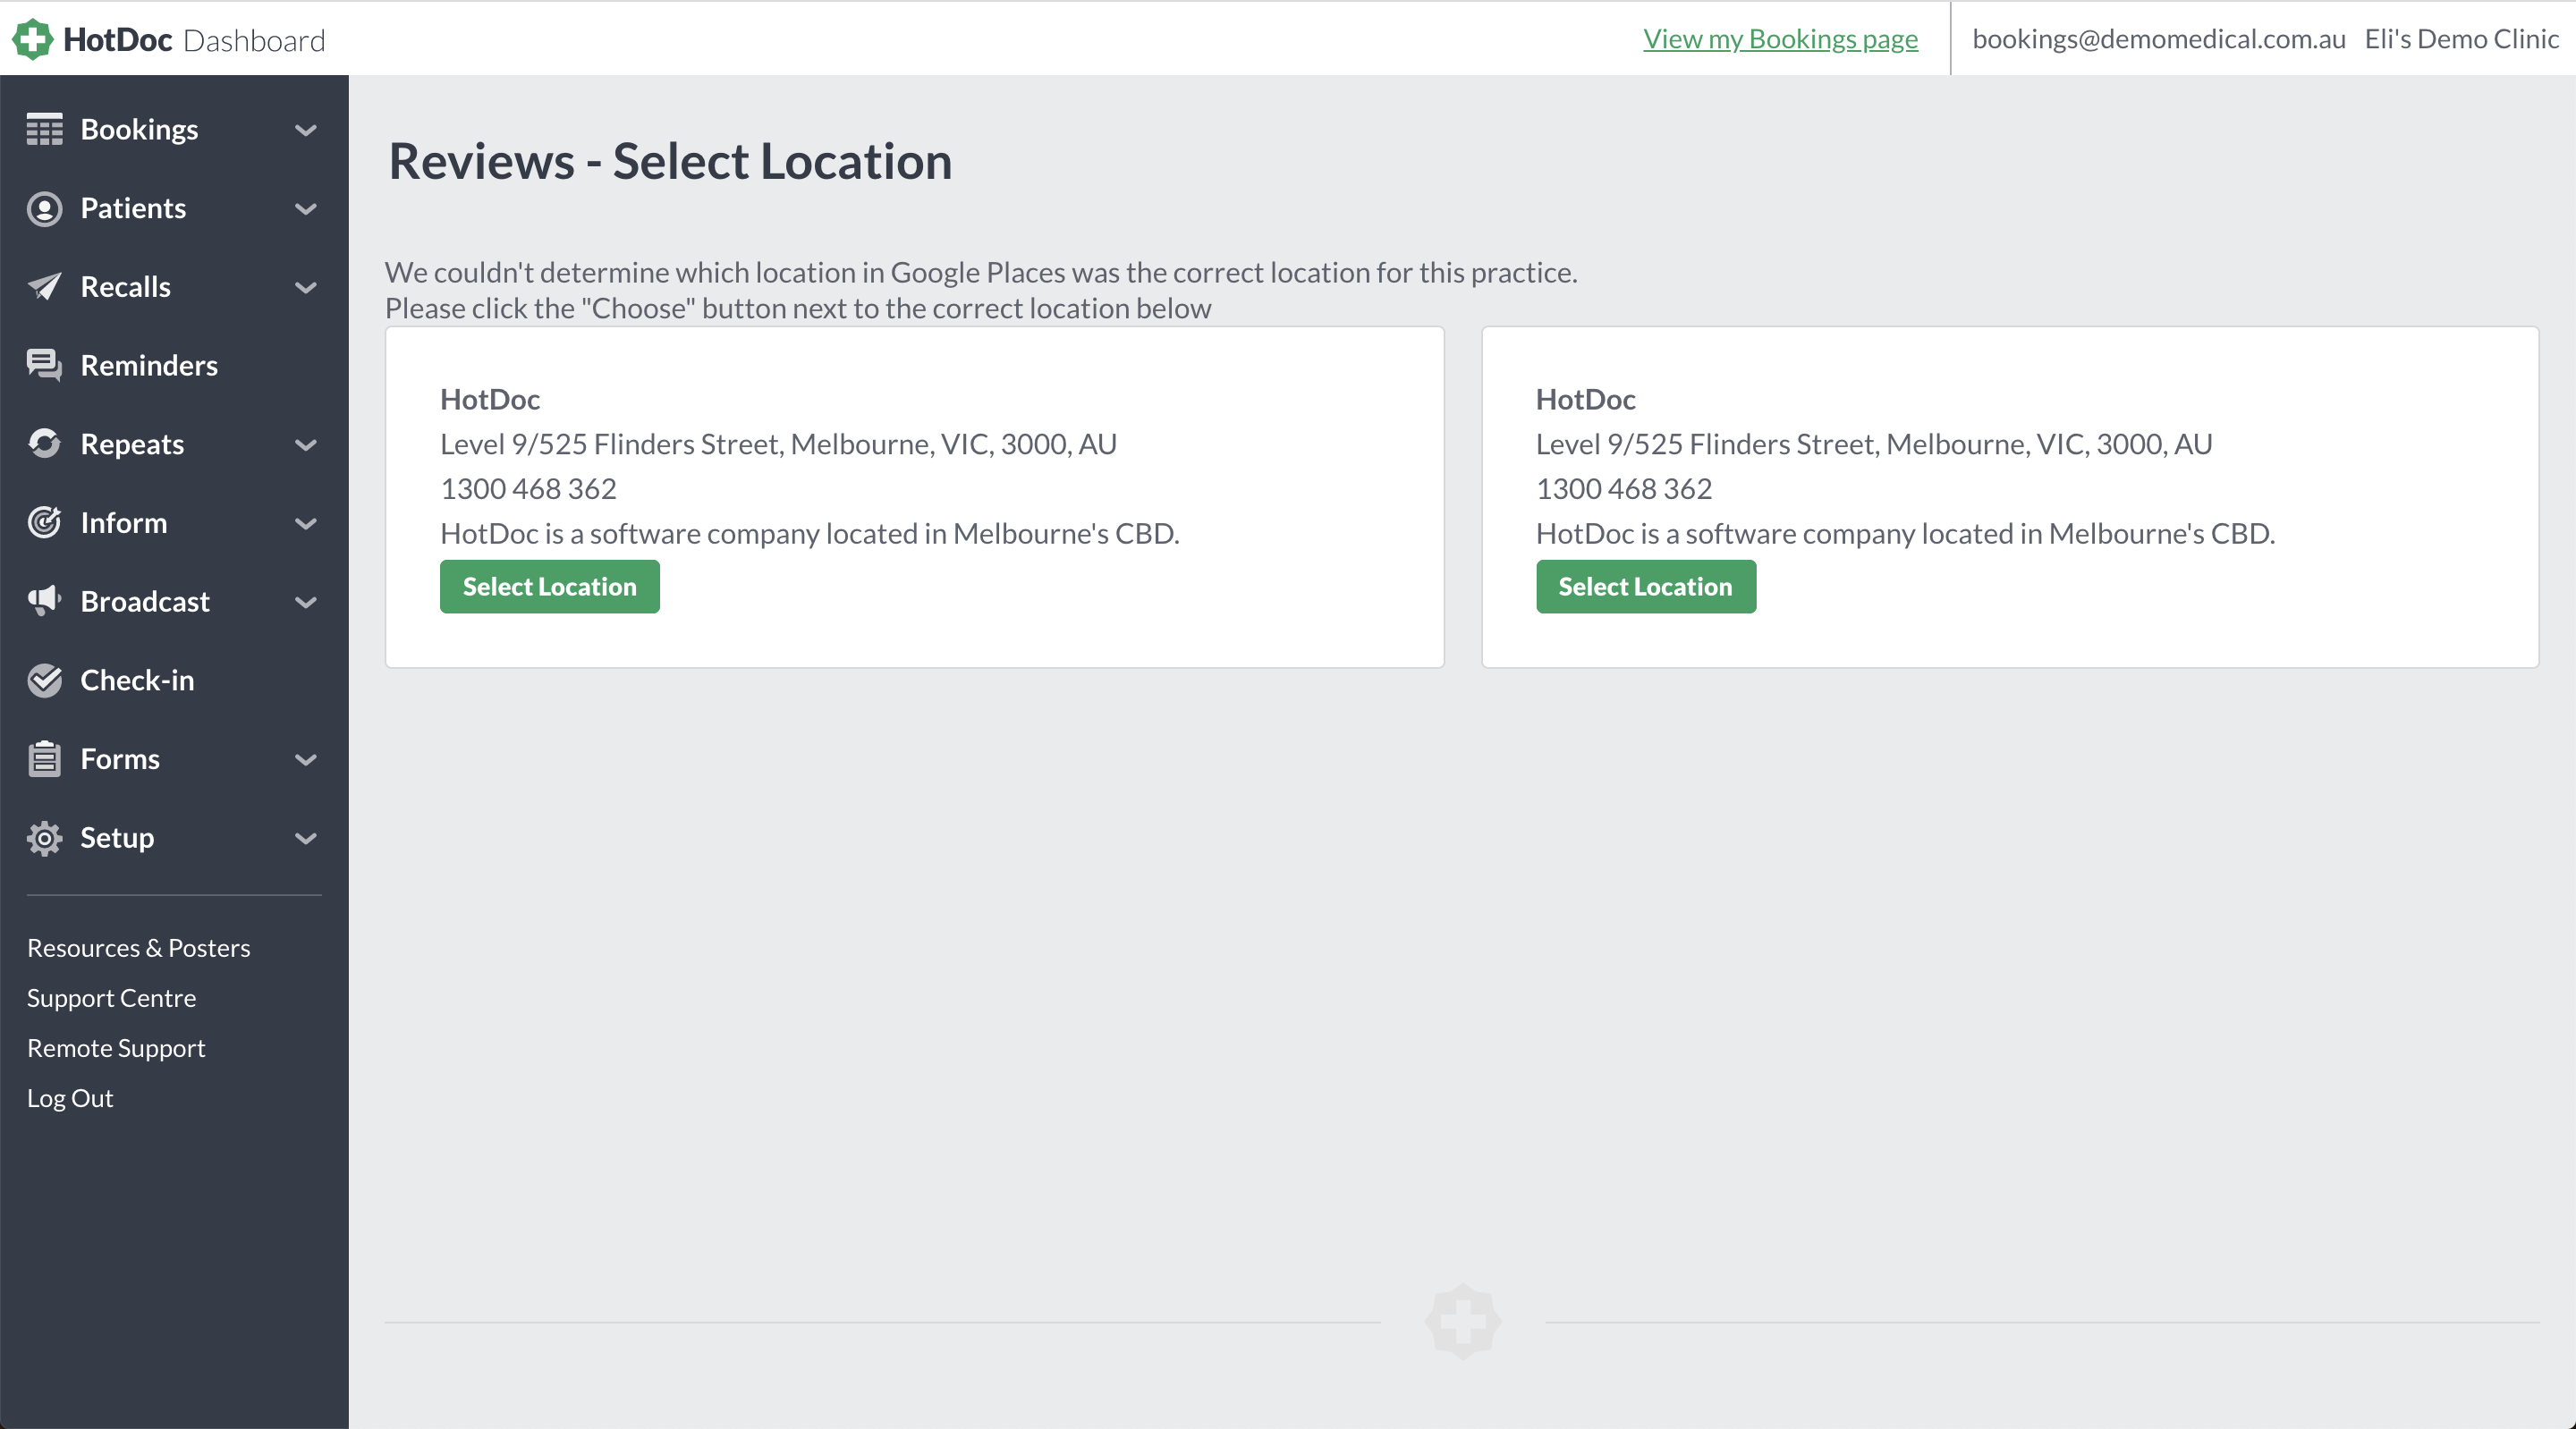Click the Recalls paper plane icon
The width and height of the screenshot is (2576, 1429).
point(44,287)
